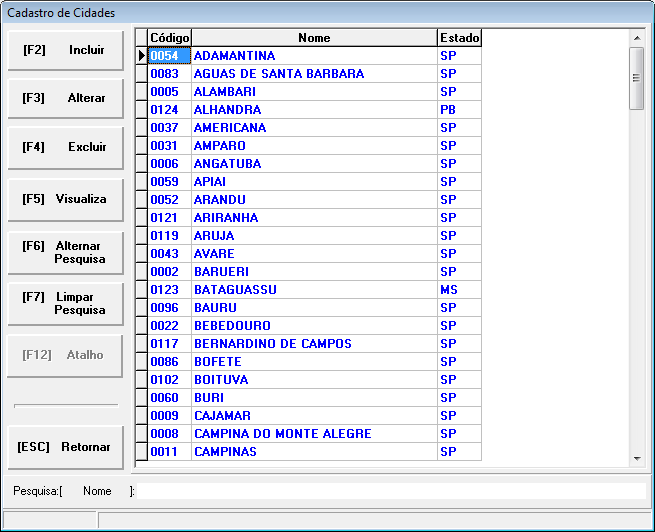This screenshot has height=532, width=655.
Task: Click the [F2] Incluir button
Action: pyautogui.click(x=65, y=50)
